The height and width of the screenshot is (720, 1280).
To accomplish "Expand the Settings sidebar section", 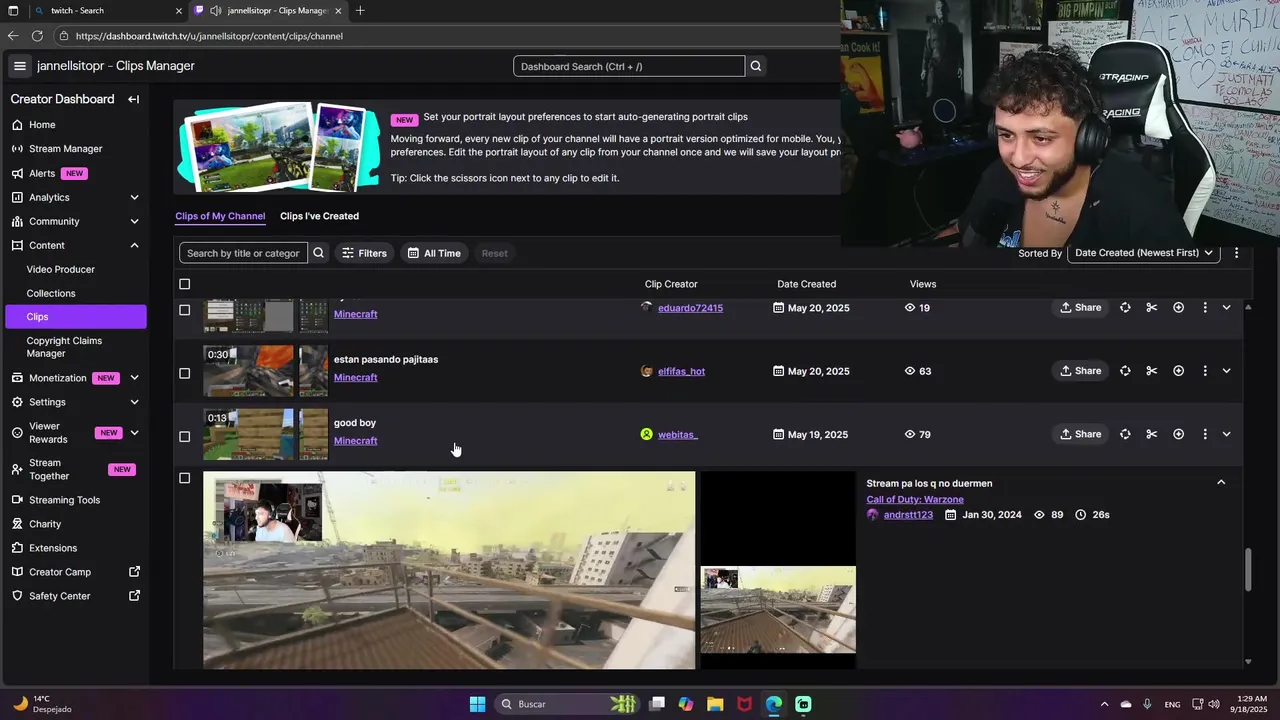I will [134, 402].
